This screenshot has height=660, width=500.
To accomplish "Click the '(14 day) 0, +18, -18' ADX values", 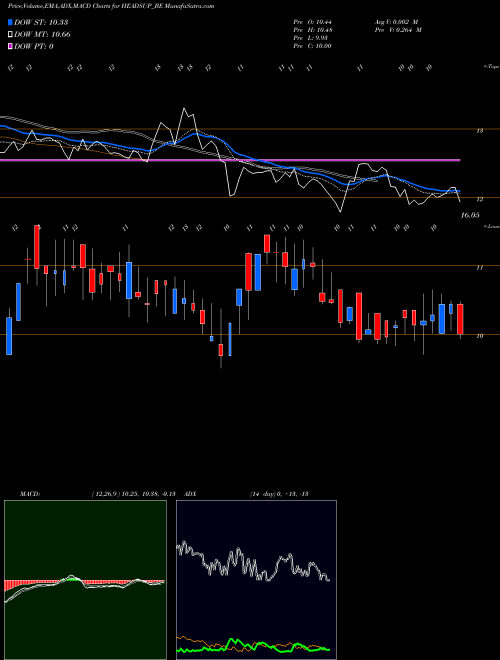I will coord(279,494).
